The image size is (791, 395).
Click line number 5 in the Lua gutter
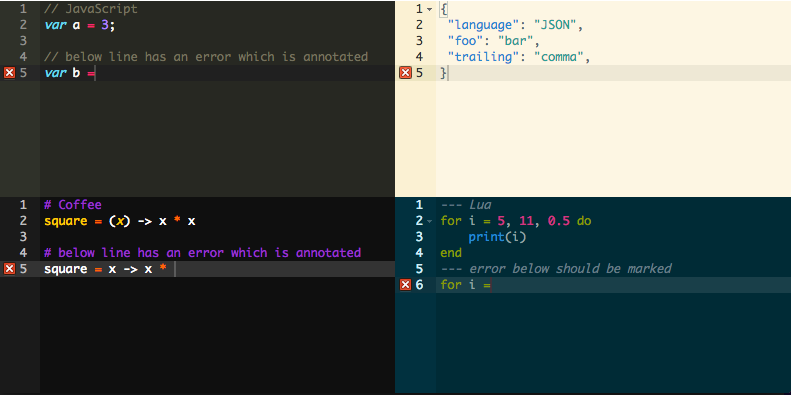pyautogui.click(x=419, y=269)
